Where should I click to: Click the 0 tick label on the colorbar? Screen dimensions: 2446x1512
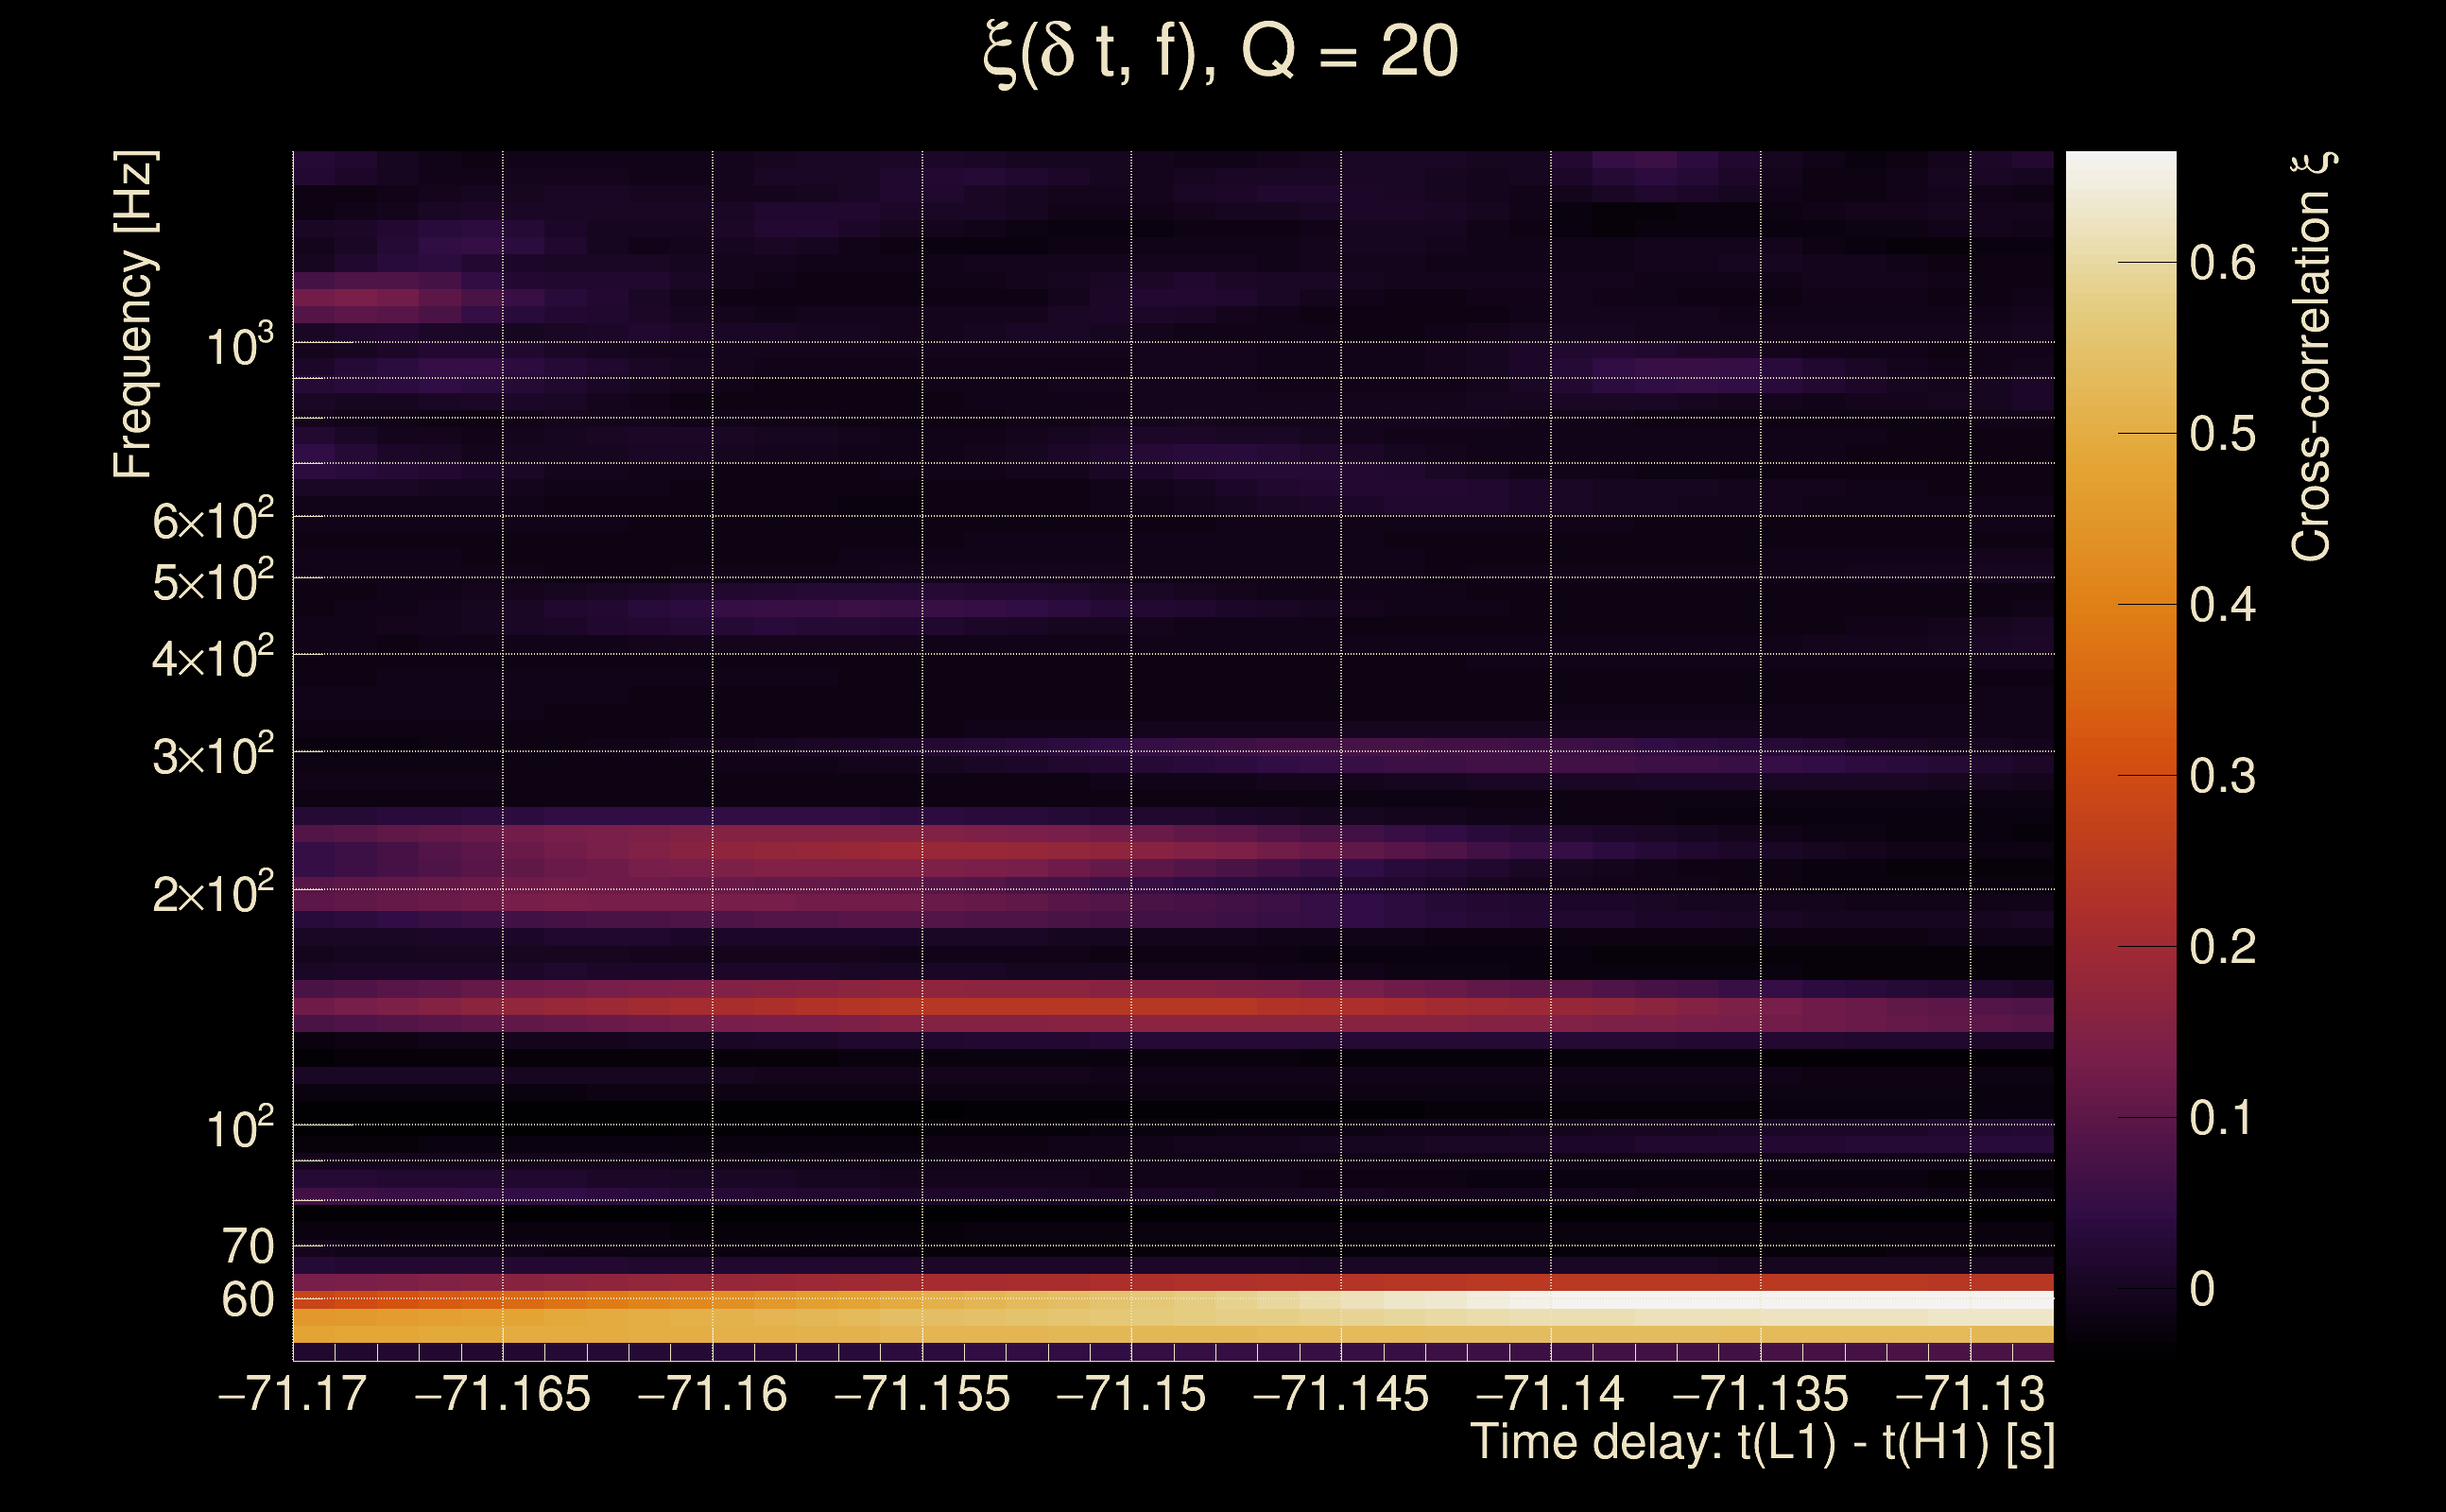point(2202,1289)
